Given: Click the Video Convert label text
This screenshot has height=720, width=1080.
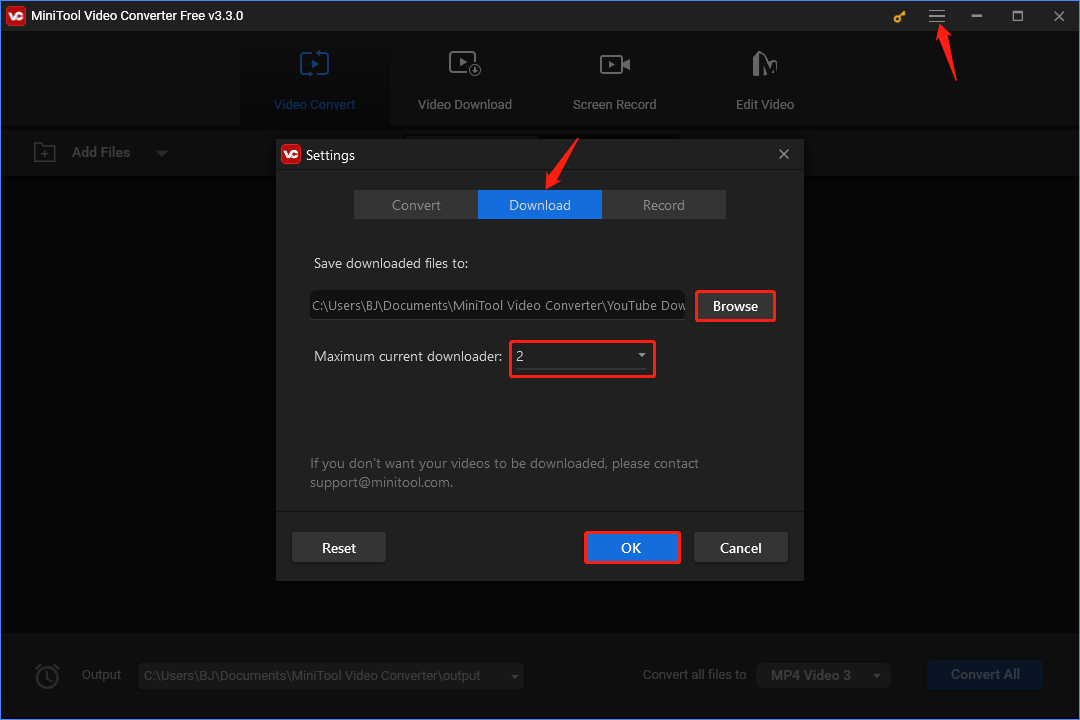Looking at the screenshot, I should (x=314, y=105).
